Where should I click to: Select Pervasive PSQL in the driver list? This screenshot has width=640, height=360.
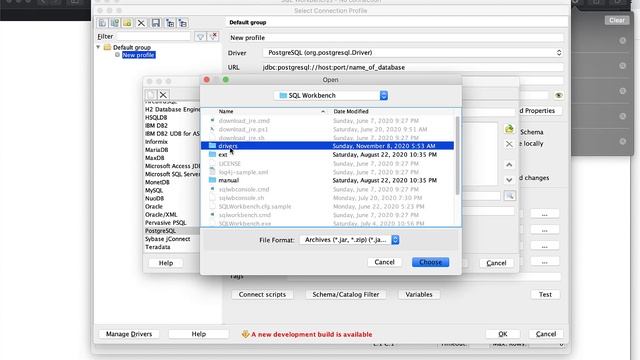click(x=165, y=222)
